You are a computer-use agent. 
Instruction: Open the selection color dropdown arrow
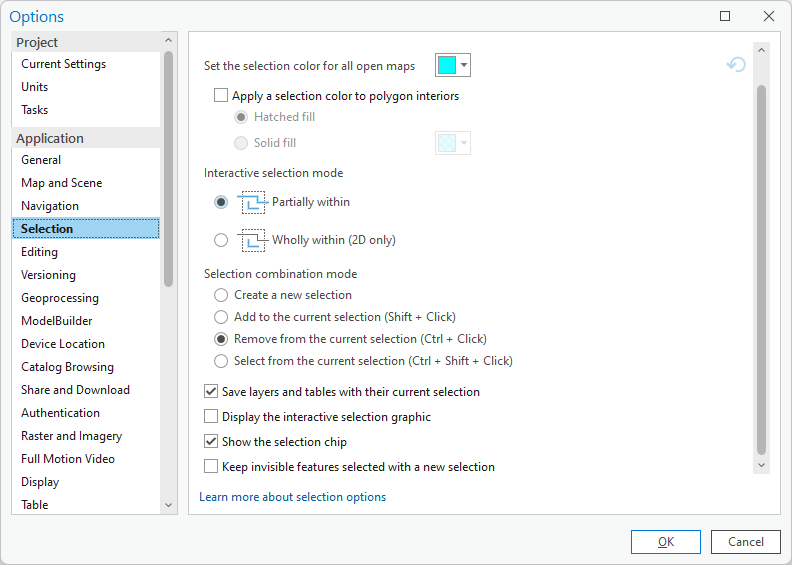(x=464, y=66)
